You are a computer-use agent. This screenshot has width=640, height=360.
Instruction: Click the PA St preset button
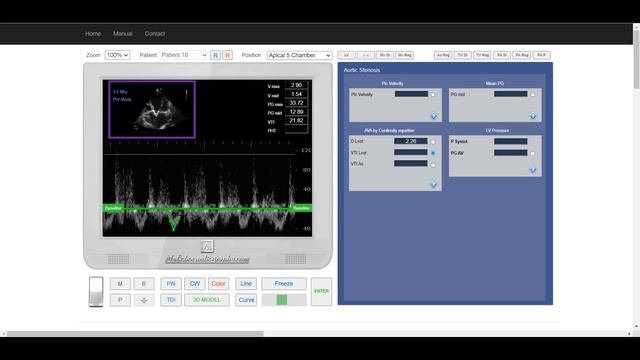502,55
